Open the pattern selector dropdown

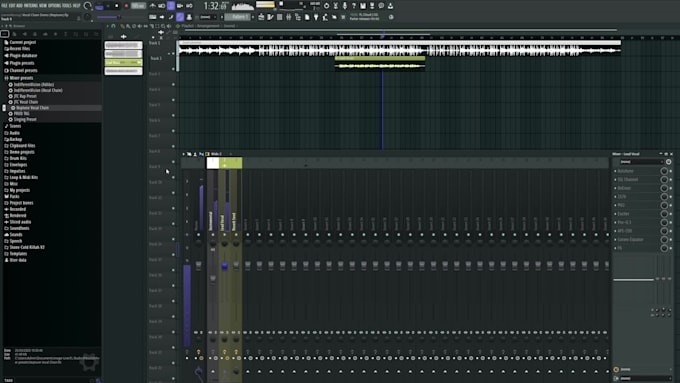(239, 17)
